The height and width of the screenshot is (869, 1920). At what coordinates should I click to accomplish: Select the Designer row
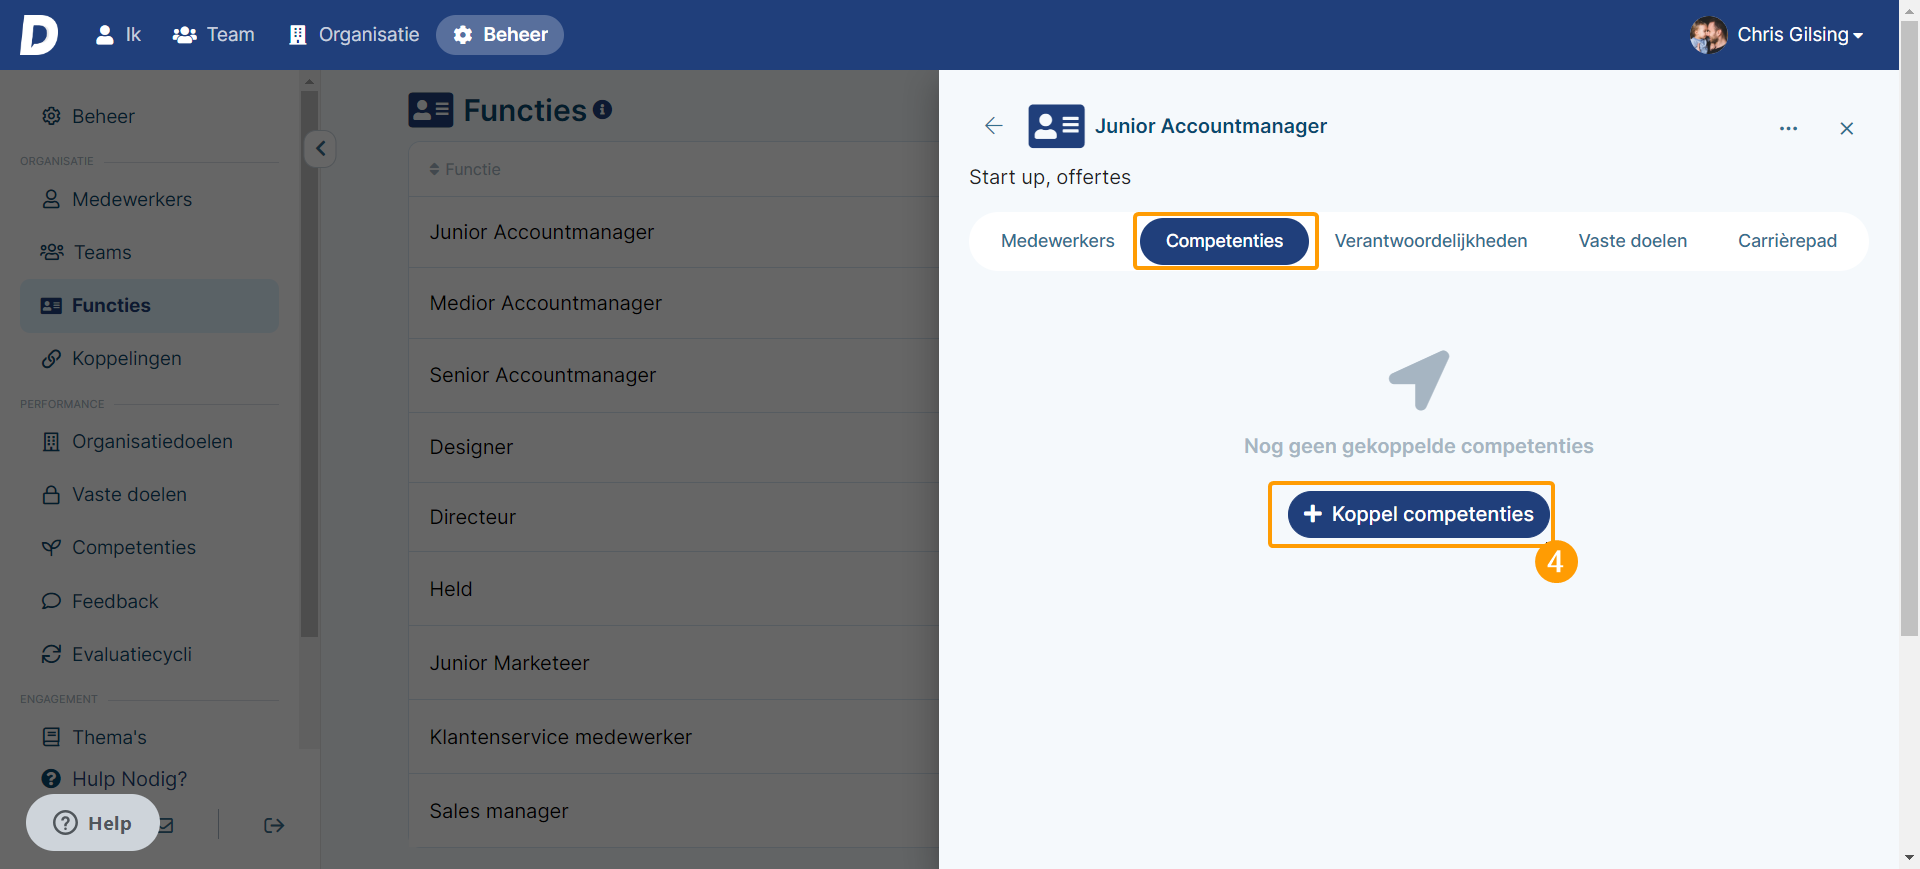674,447
